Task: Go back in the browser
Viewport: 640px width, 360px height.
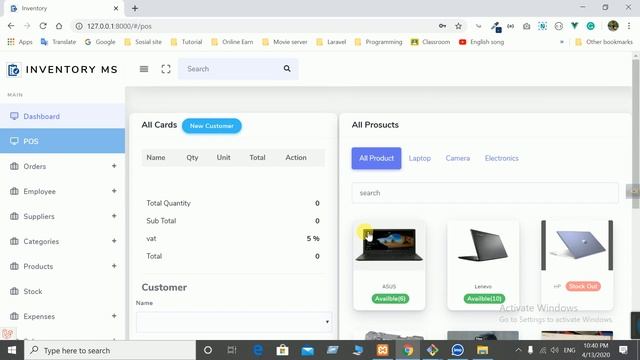Action: click(x=11, y=26)
